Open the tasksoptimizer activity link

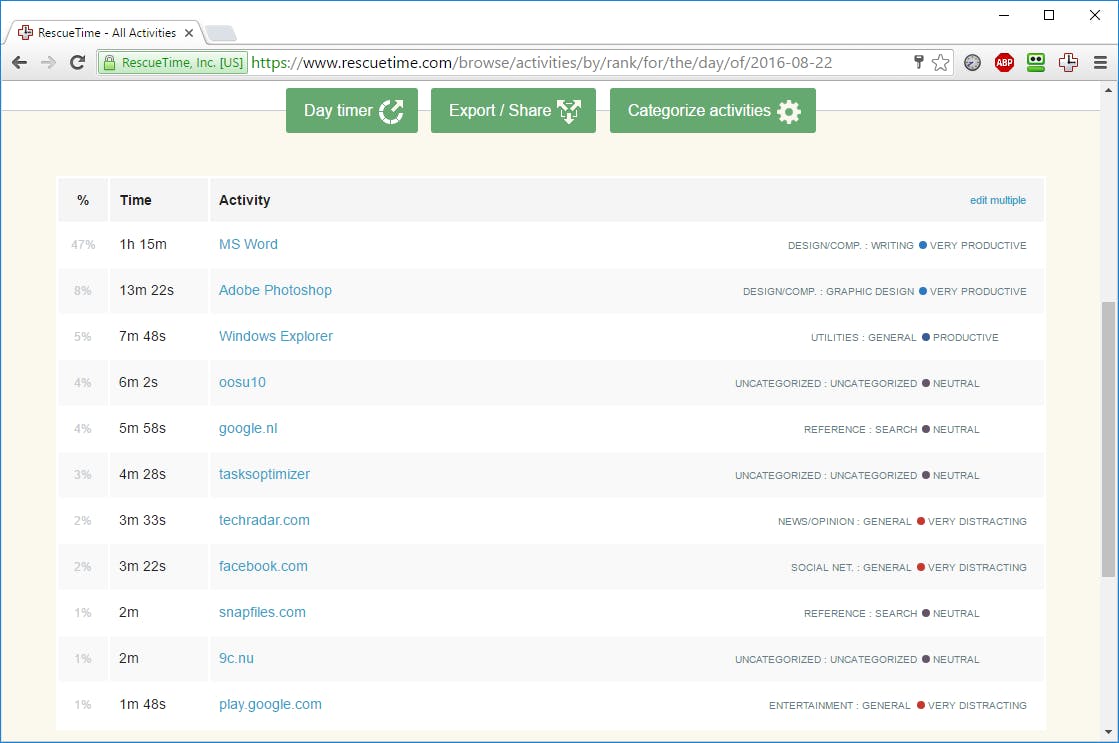[x=264, y=475]
